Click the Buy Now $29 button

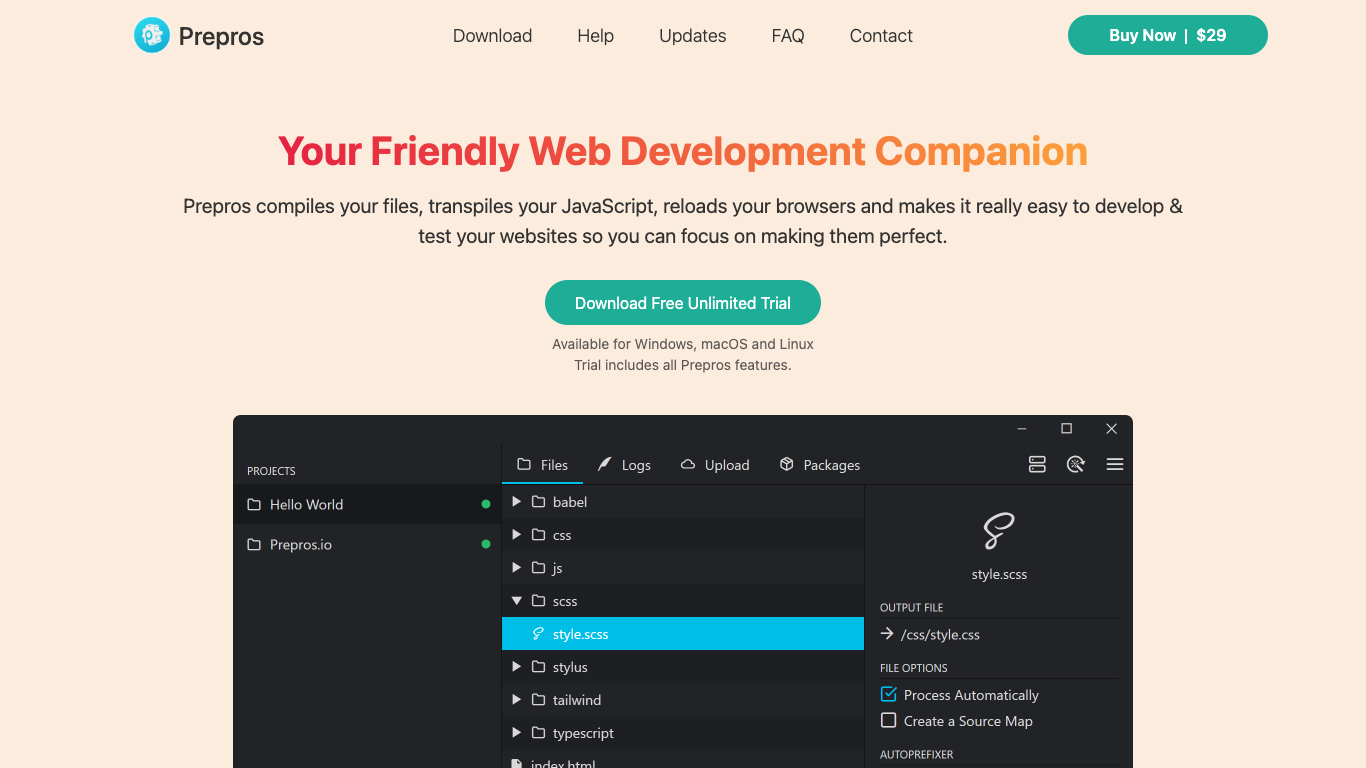(x=1168, y=35)
